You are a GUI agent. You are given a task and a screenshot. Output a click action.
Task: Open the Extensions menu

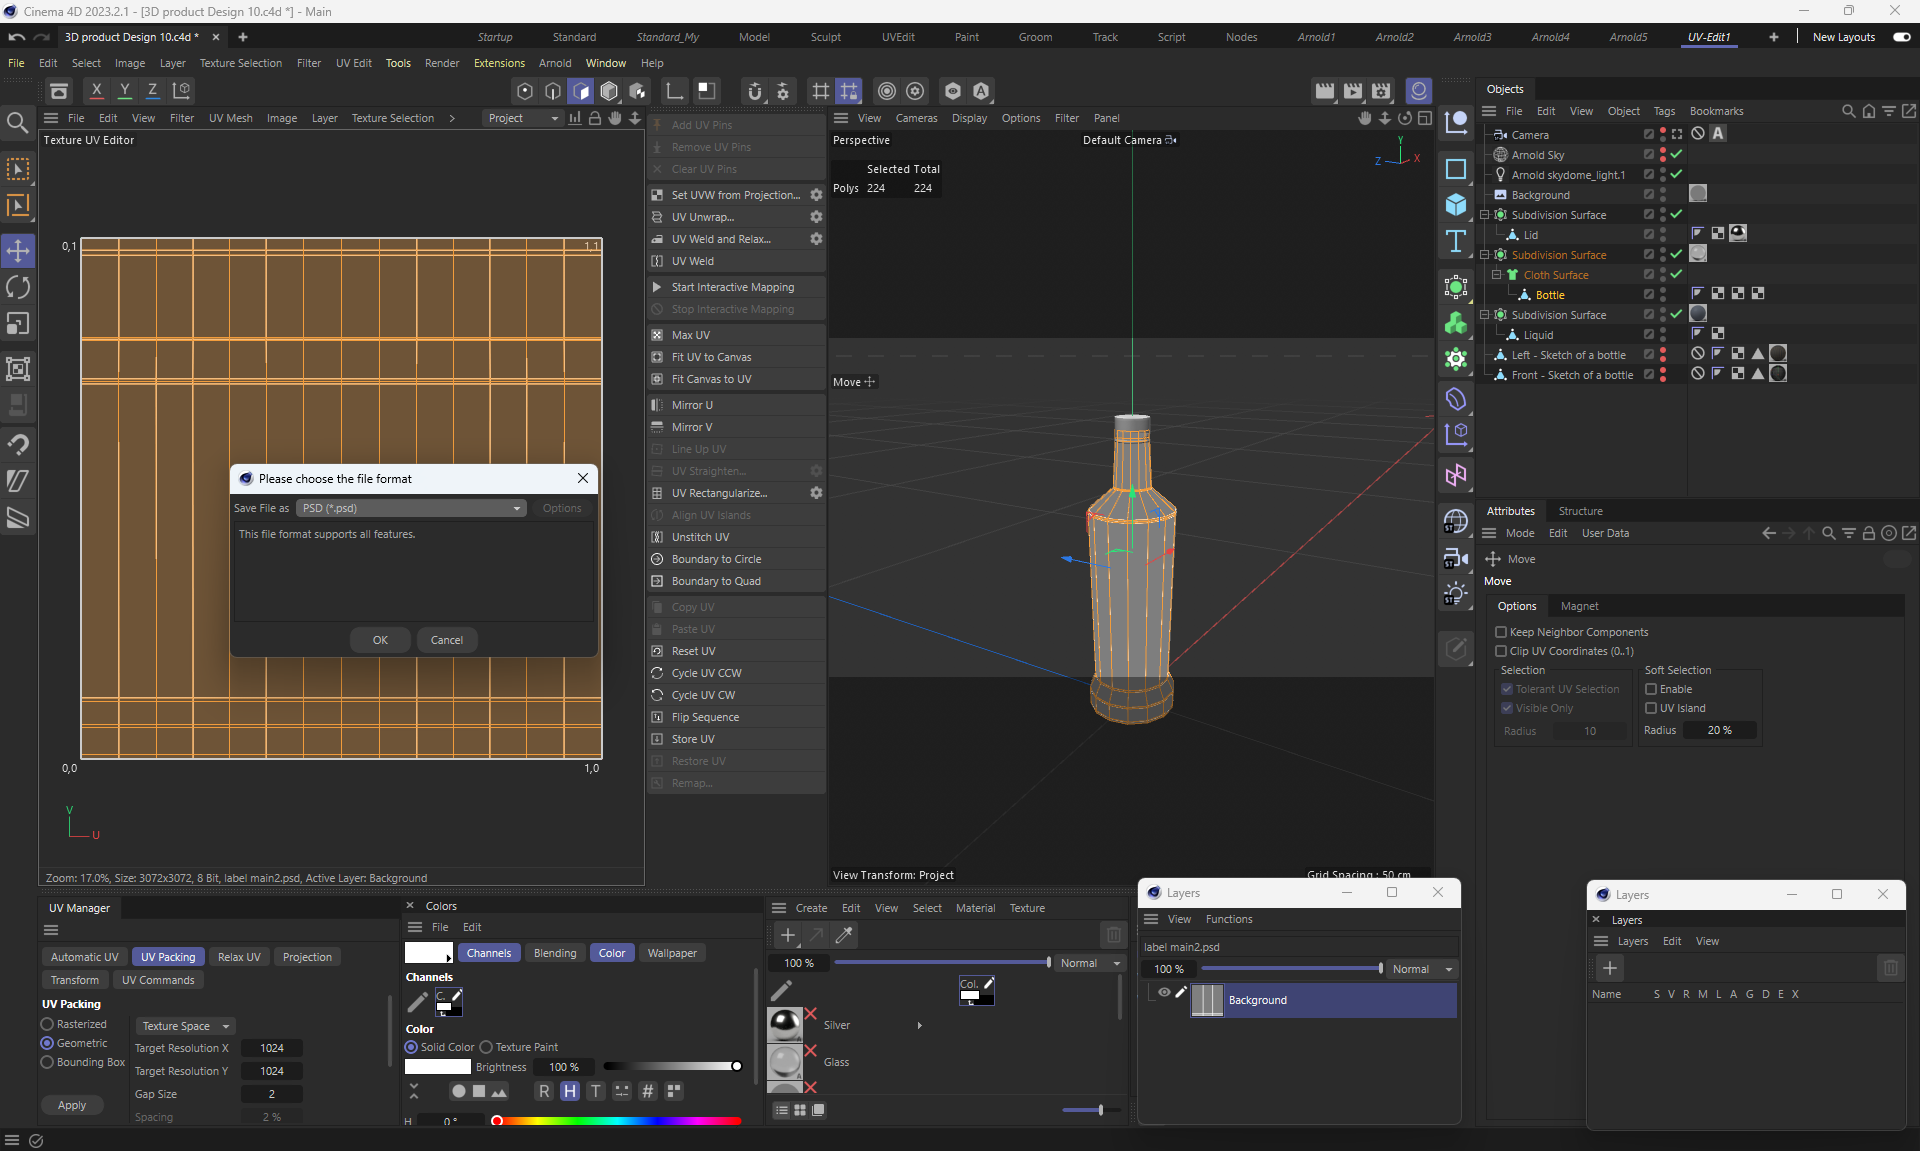499,63
